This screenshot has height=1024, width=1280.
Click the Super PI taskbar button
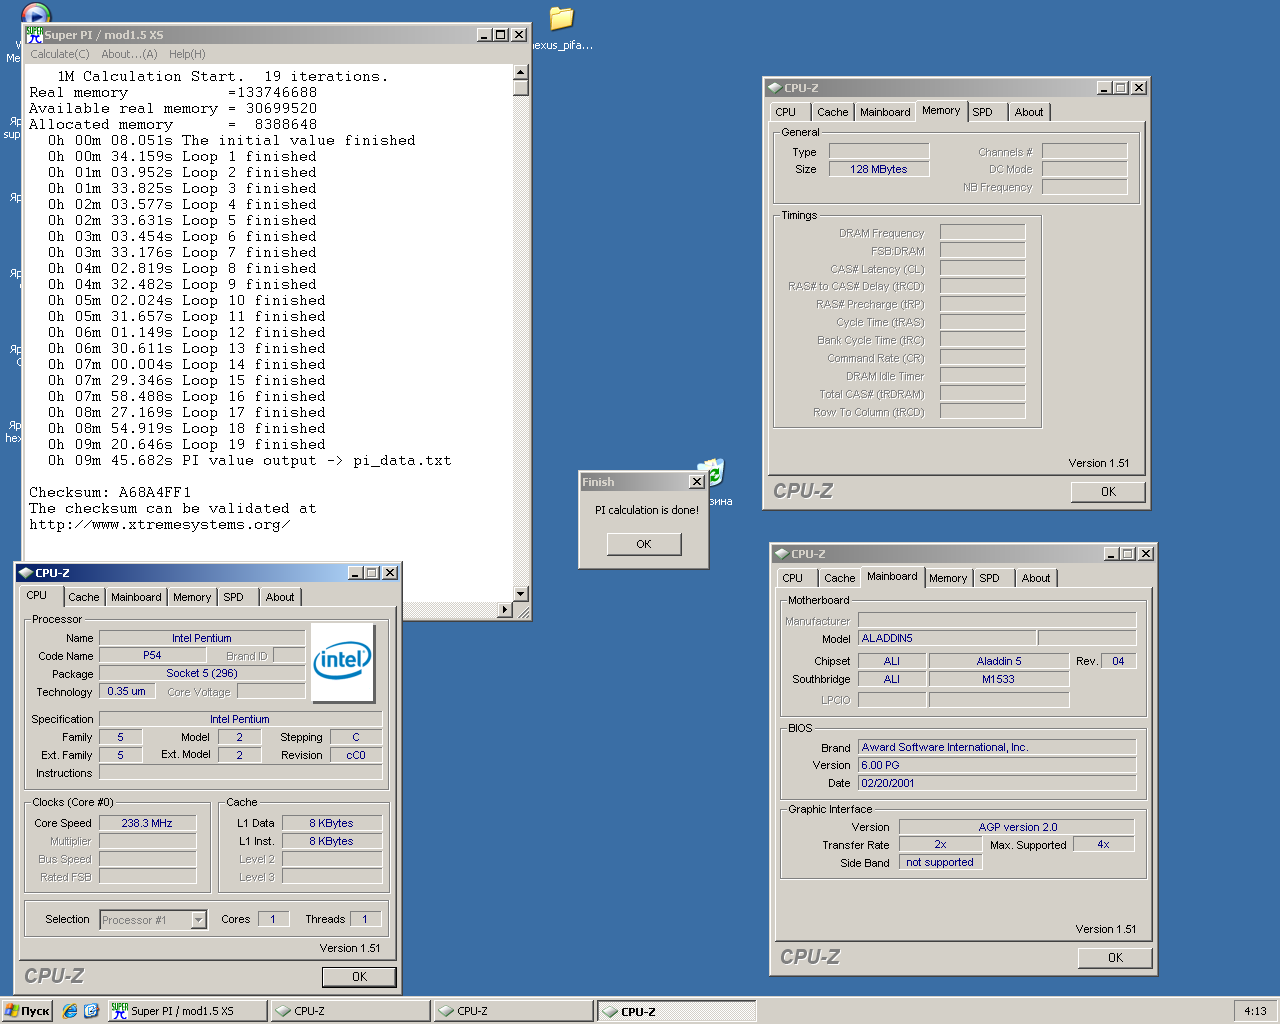(x=187, y=1011)
